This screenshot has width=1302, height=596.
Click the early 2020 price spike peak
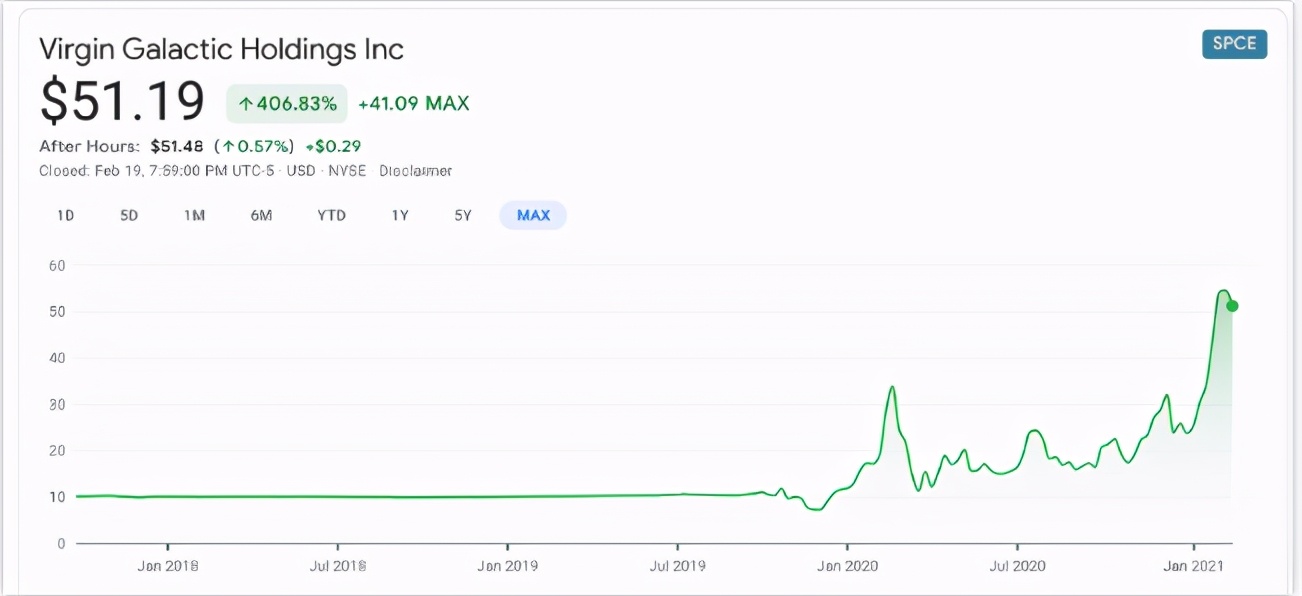click(x=892, y=387)
